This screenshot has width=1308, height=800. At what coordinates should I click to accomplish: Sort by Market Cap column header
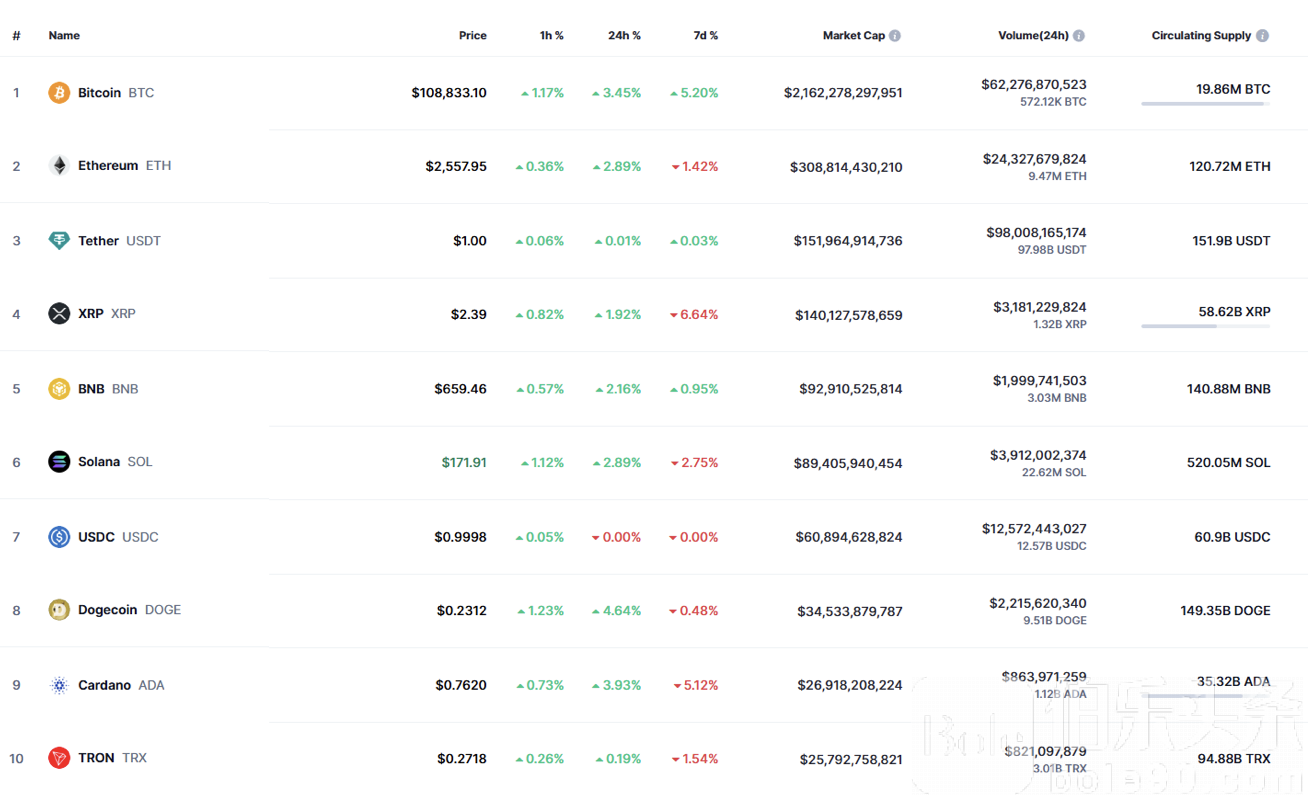coord(854,36)
